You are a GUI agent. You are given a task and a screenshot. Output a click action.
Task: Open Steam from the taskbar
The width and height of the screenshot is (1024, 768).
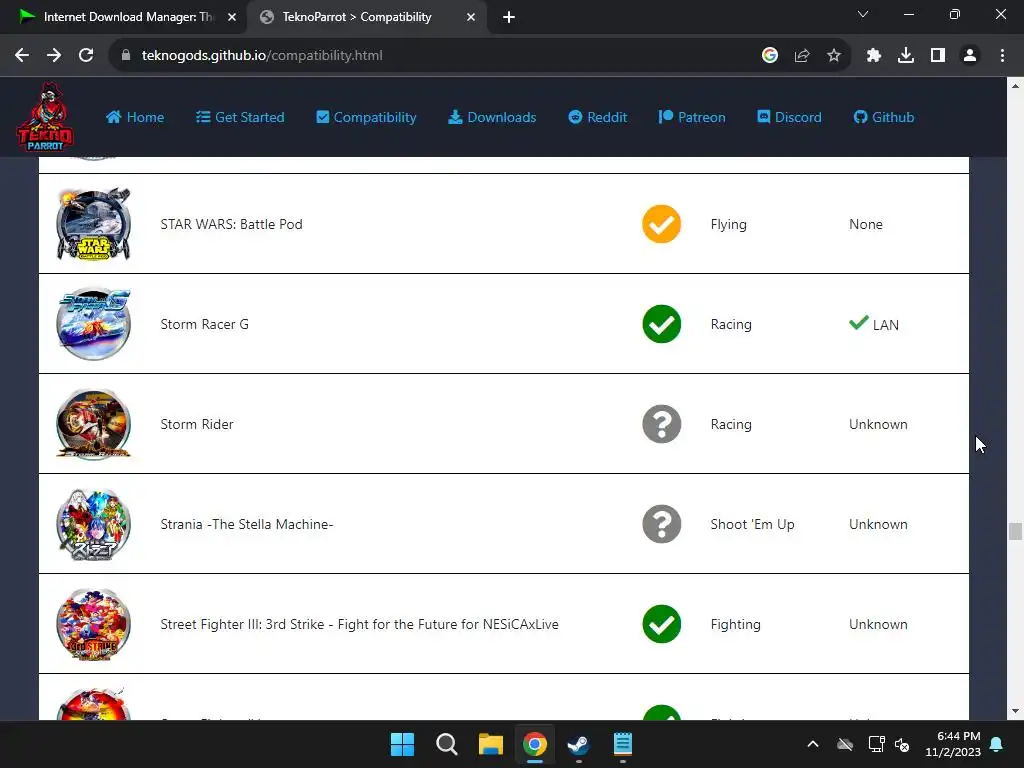(x=579, y=744)
